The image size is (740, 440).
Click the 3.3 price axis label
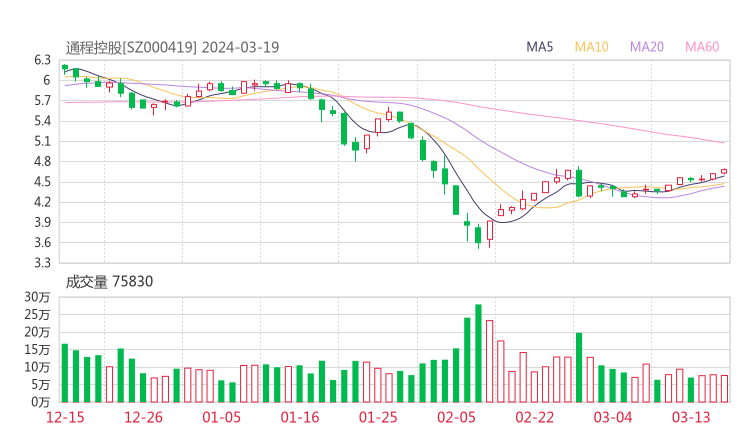coord(42,262)
